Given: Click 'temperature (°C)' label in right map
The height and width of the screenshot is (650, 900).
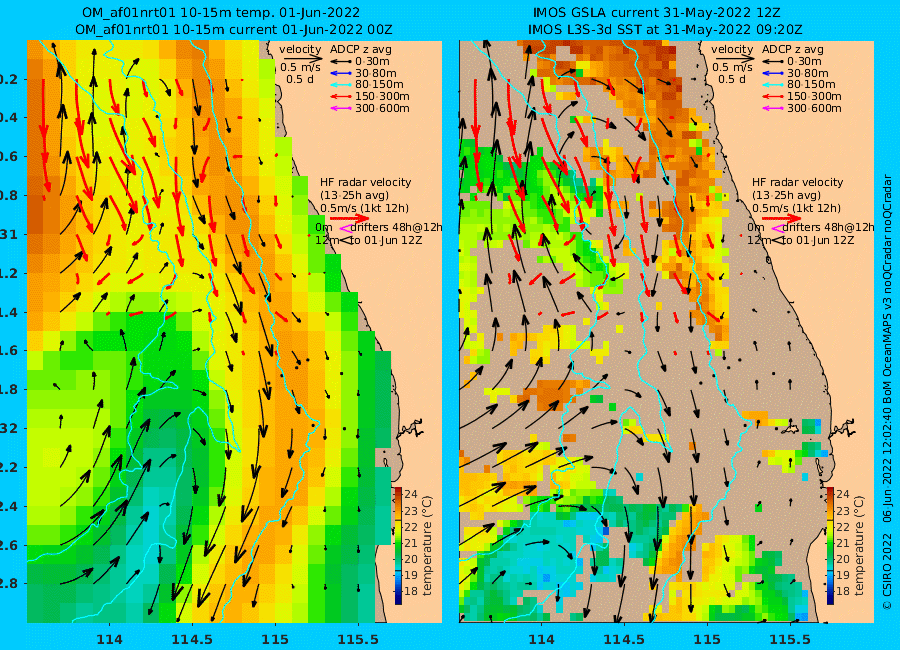Looking at the screenshot, I should click(859, 545).
